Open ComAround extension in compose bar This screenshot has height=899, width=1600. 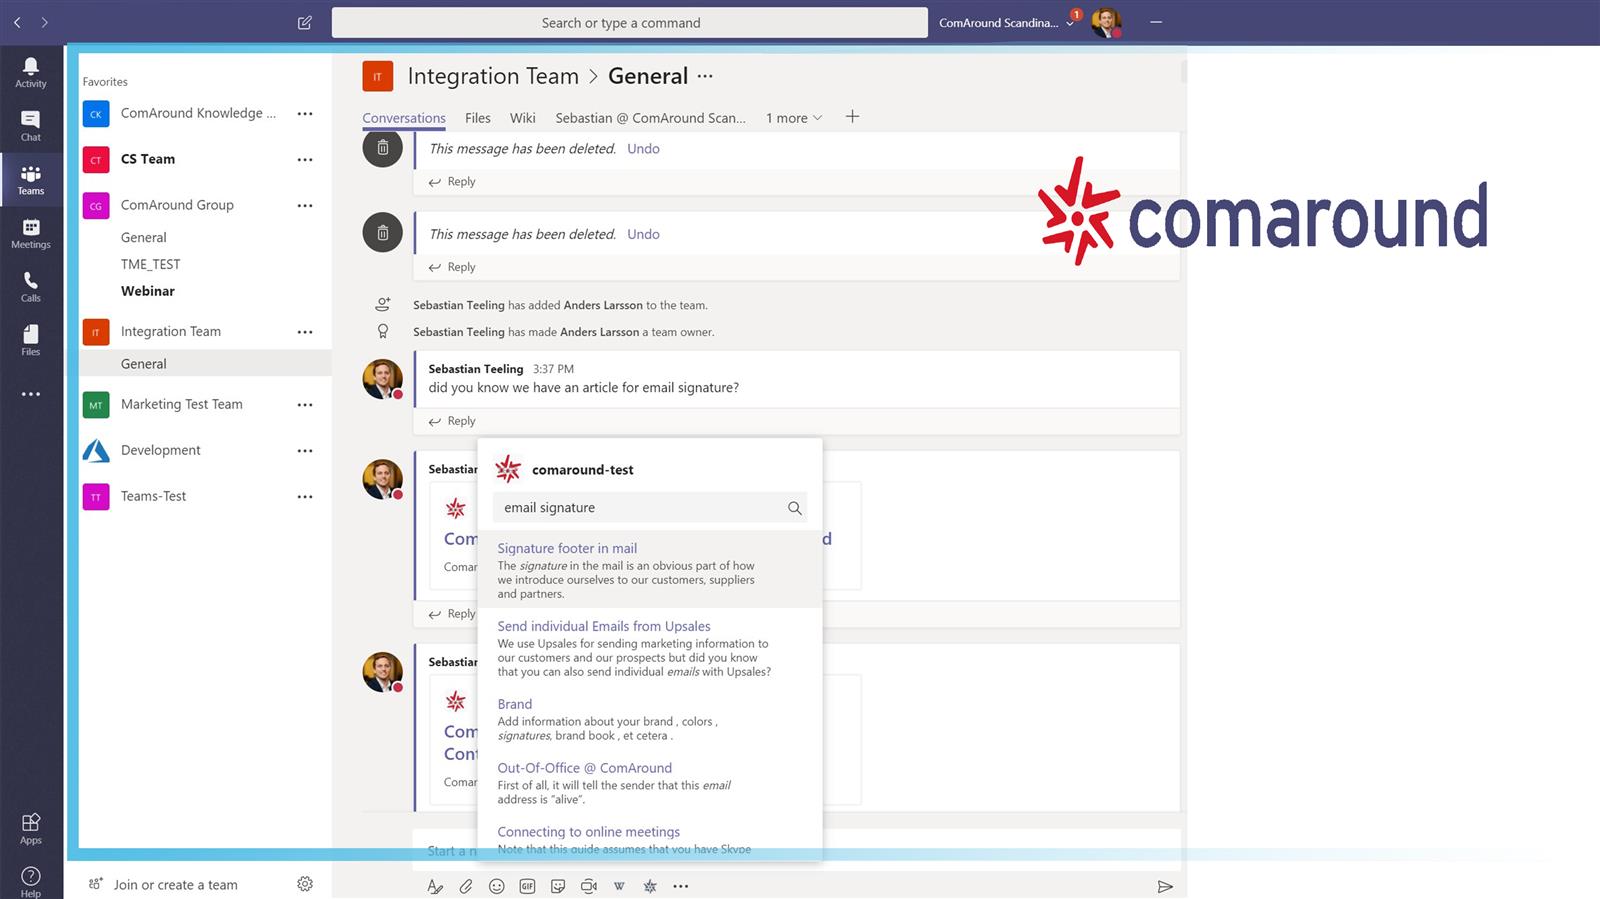650,886
